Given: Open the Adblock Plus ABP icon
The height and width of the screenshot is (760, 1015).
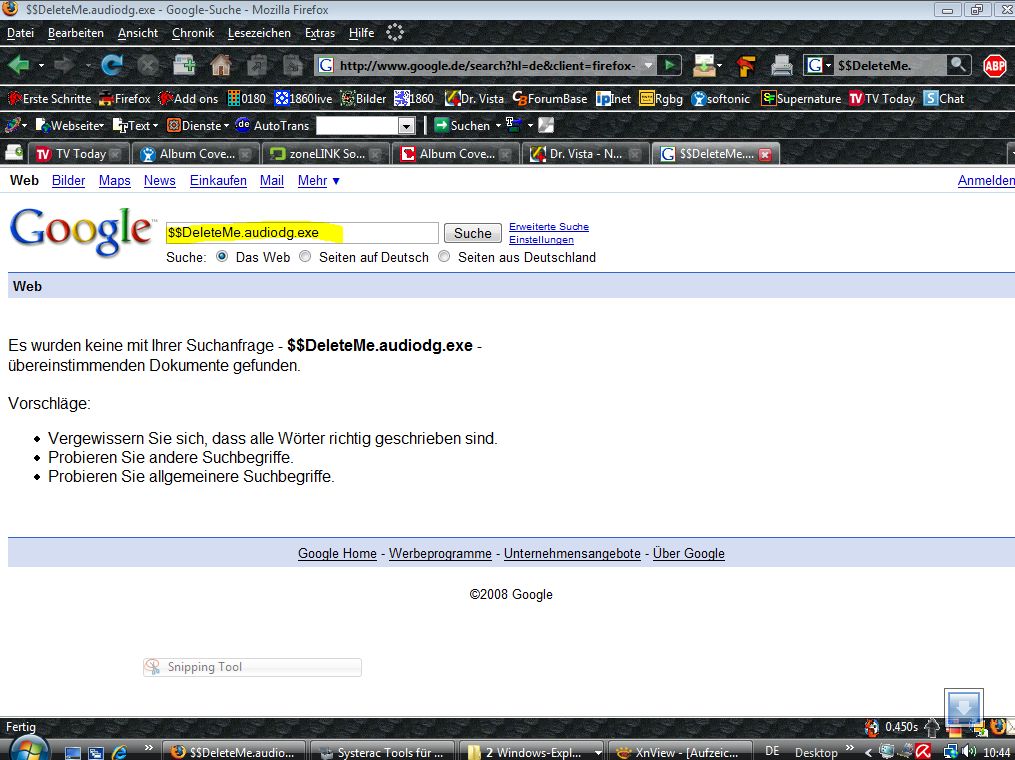Looking at the screenshot, I should click(994, 65).
